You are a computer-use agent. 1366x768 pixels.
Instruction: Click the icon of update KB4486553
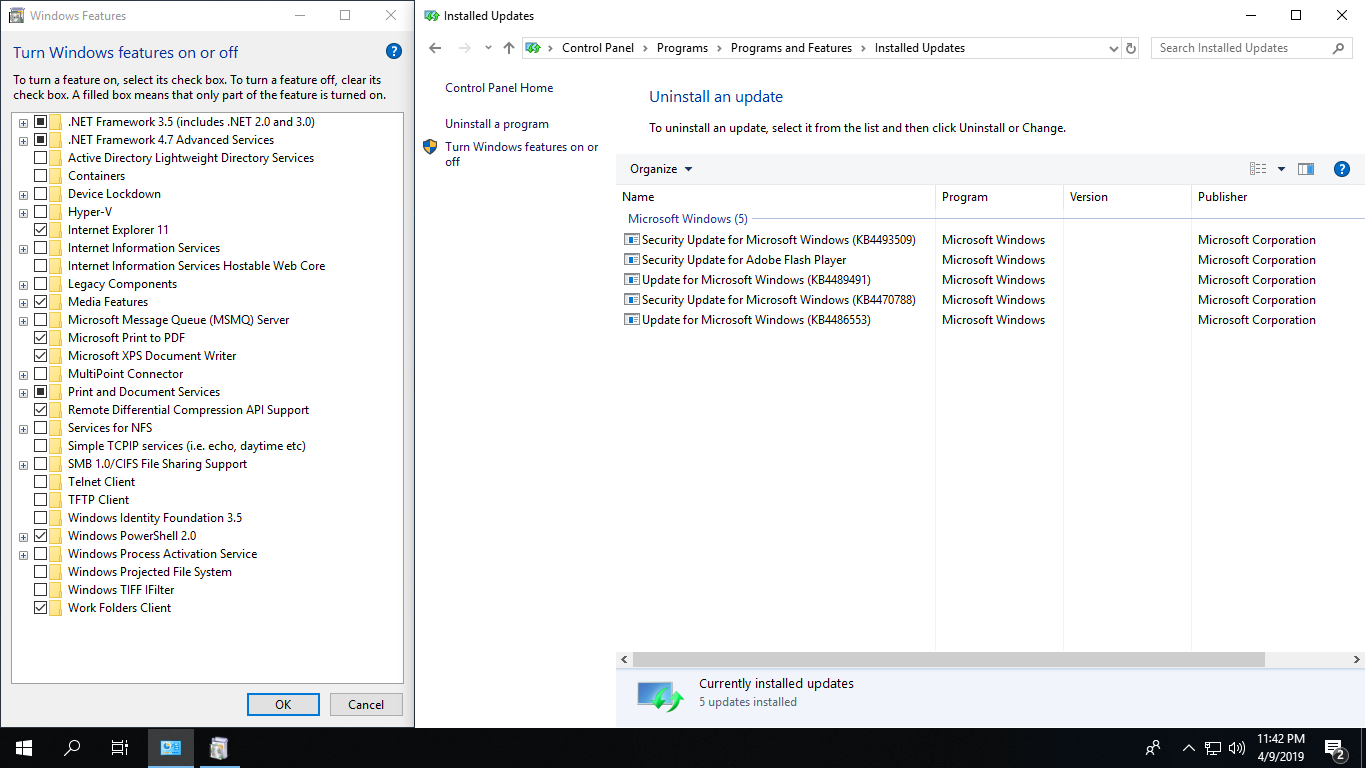[631, 320]
